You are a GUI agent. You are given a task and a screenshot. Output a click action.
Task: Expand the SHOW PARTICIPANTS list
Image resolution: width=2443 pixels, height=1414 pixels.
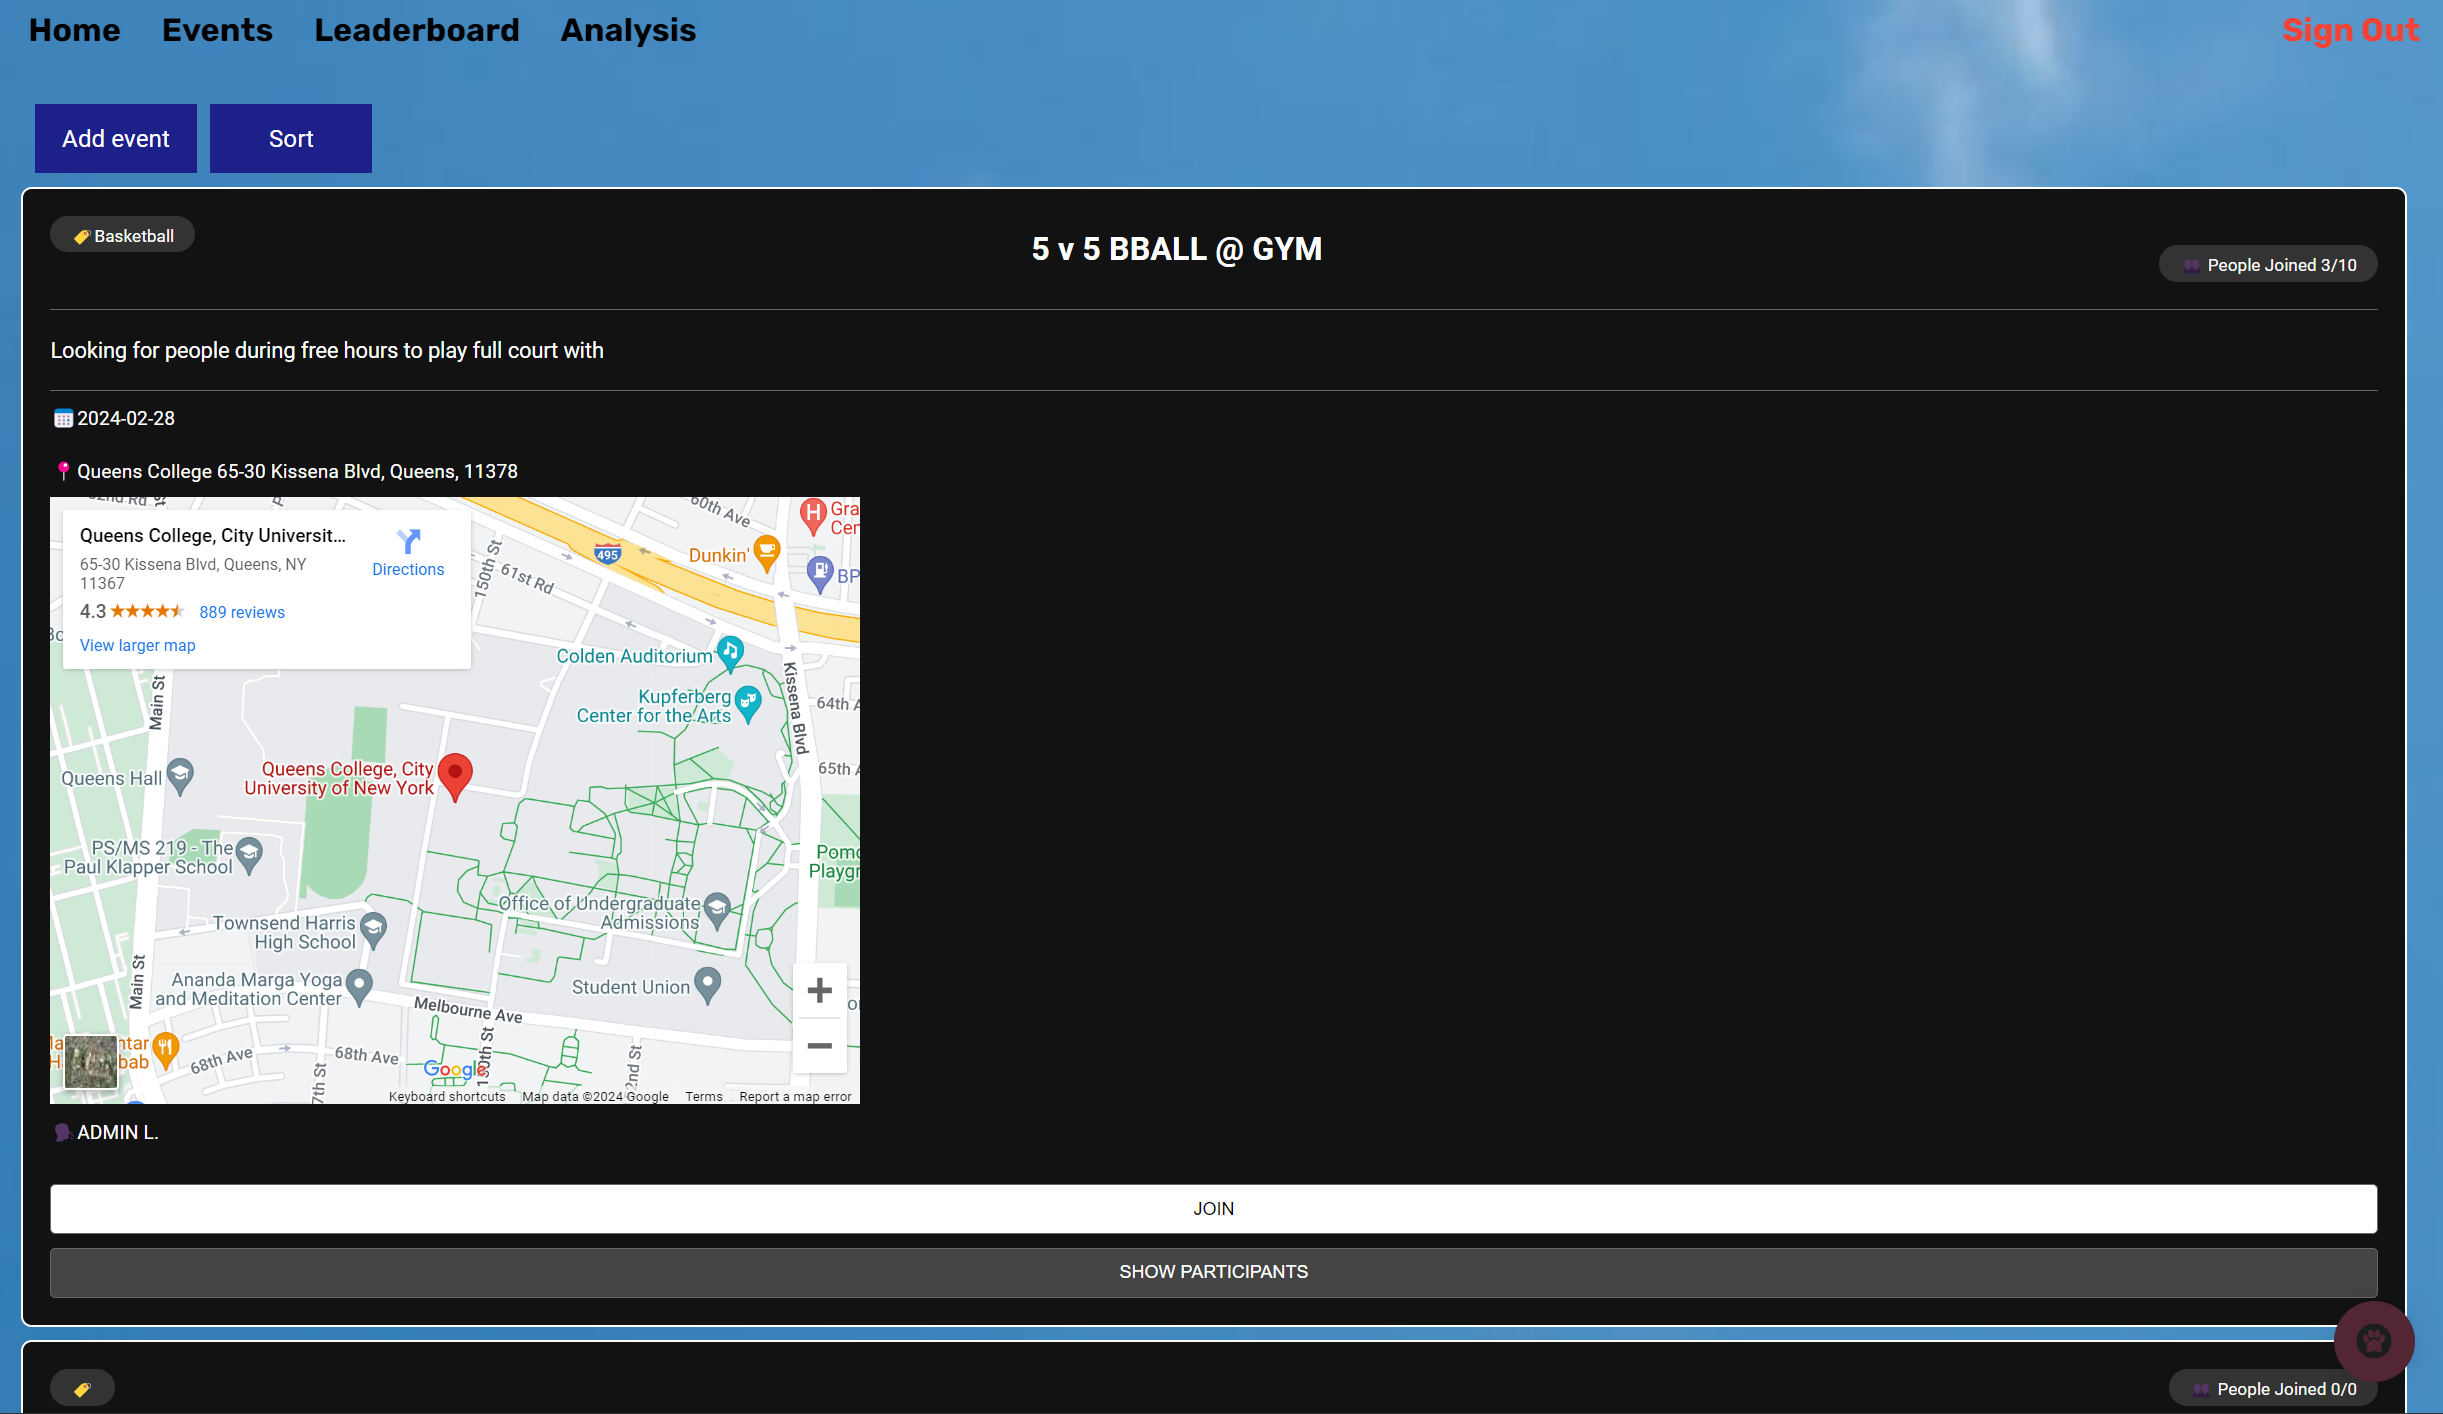point(1213,1272)
